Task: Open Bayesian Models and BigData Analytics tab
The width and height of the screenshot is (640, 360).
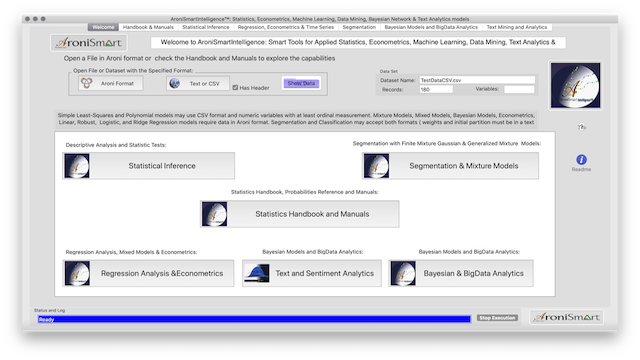Action: (x=431, y=27)
